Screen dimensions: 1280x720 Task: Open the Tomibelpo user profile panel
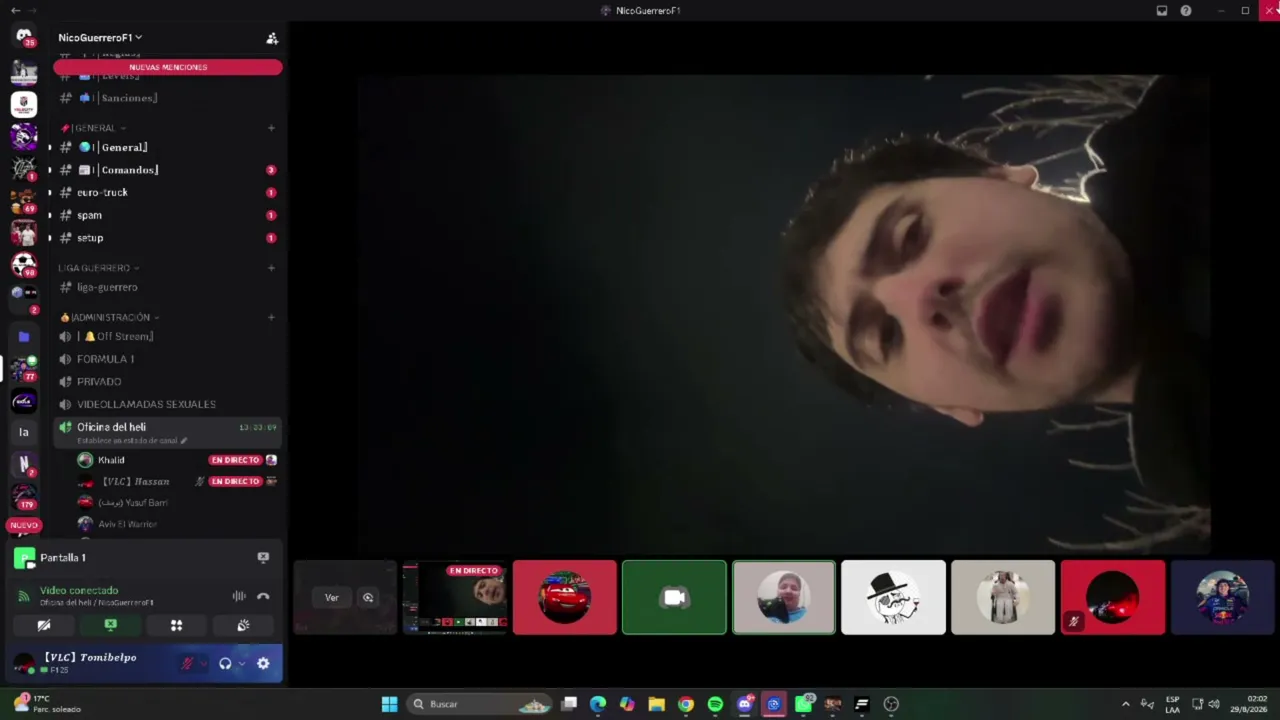point(92,663)
